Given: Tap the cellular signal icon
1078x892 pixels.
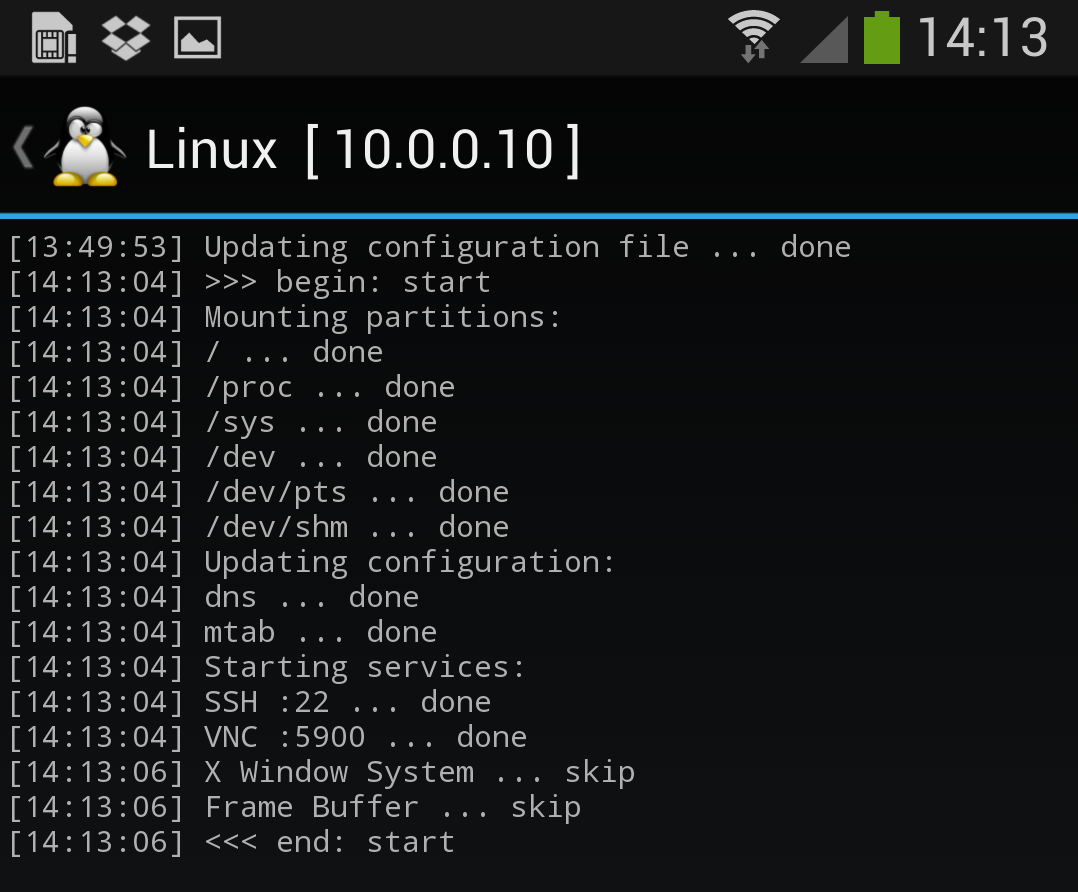Looking at the screenshot, I should tap(824, 40).
